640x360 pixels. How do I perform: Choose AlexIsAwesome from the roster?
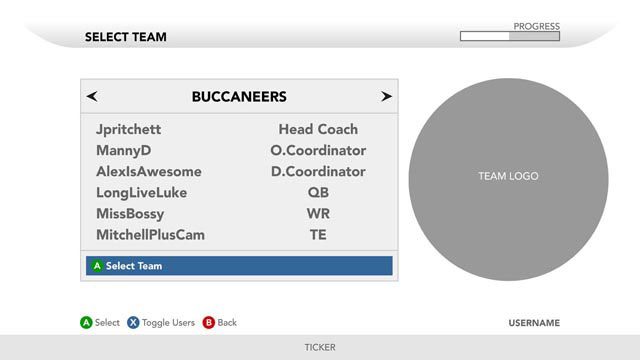coord(149,171)
